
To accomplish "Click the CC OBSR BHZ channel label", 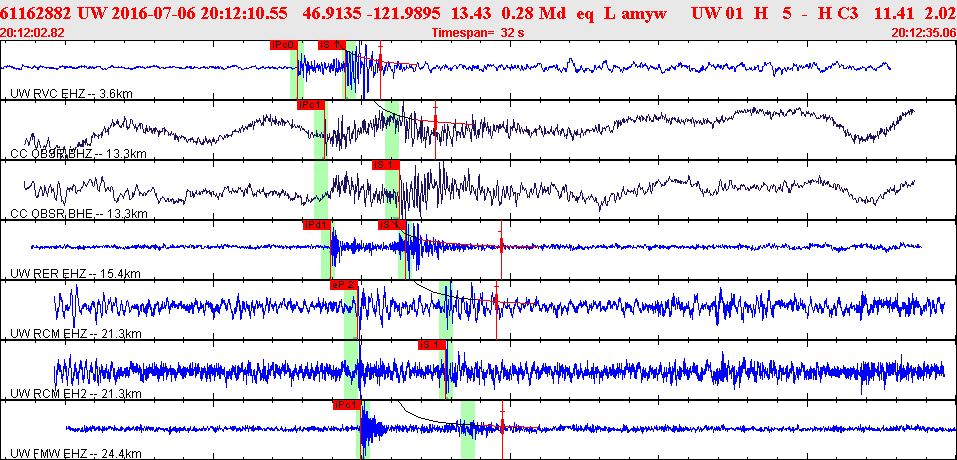I will coord(79,154).
